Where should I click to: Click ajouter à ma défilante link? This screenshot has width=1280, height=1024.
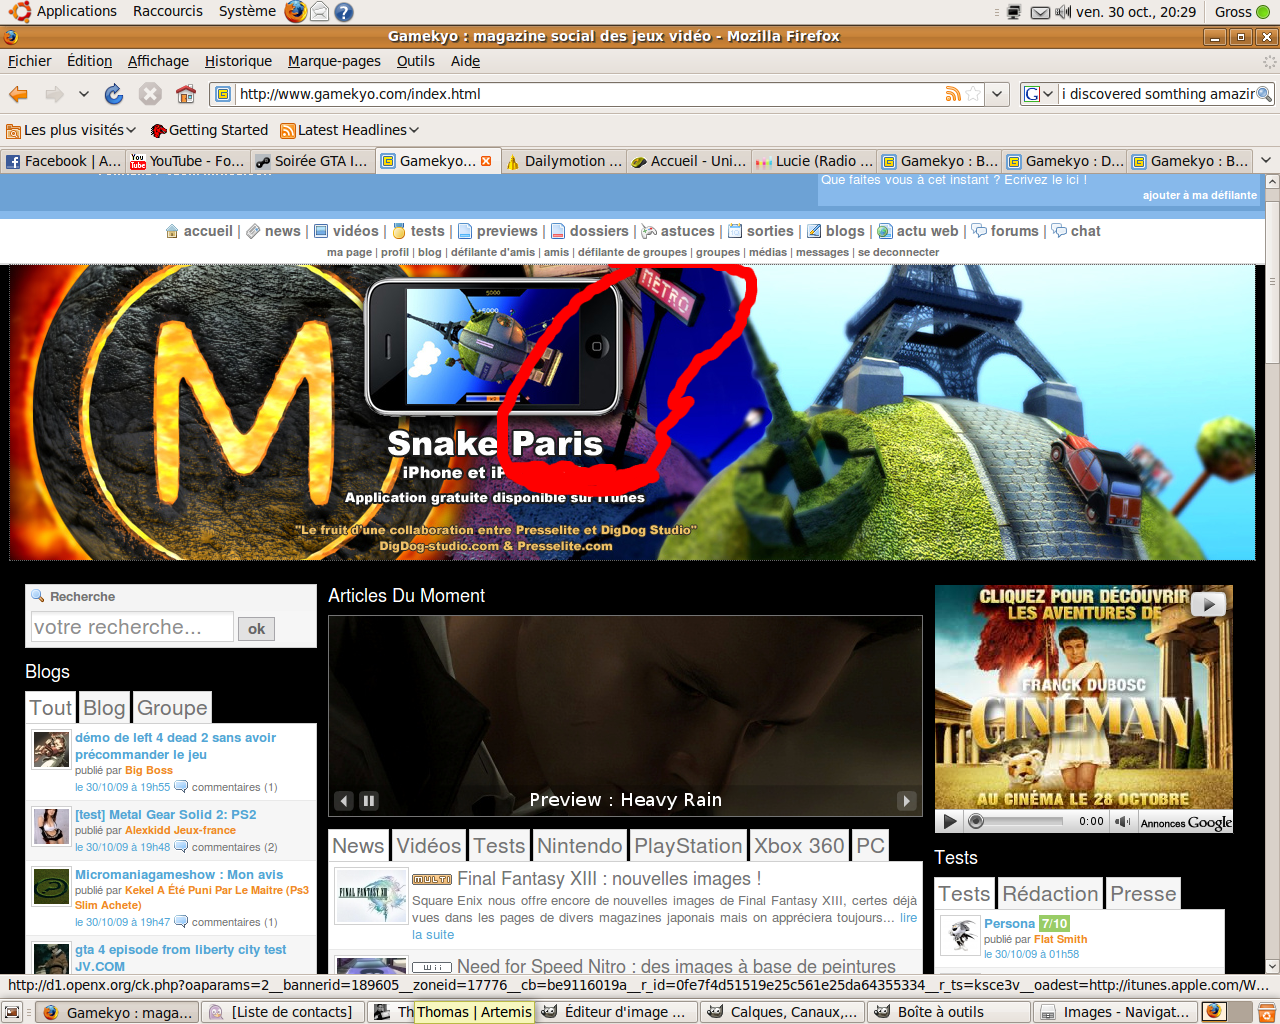click(1199, 195)
